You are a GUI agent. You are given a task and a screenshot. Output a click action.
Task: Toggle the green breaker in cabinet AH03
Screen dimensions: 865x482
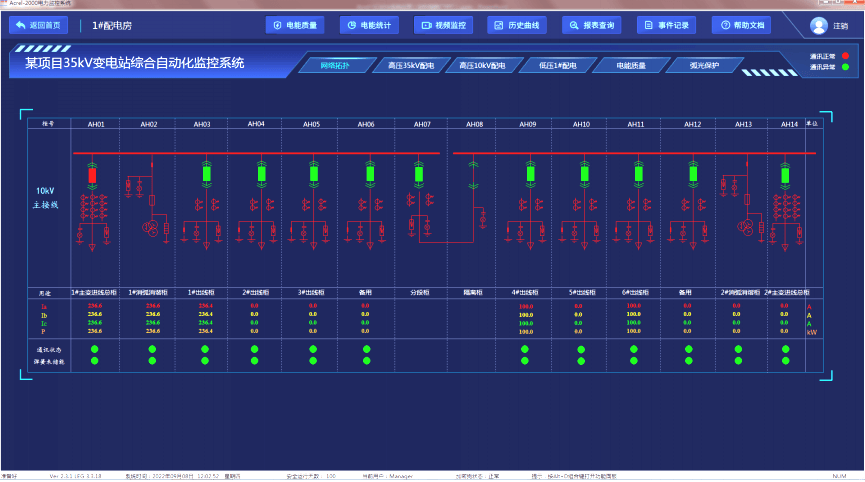click(206, 176)
